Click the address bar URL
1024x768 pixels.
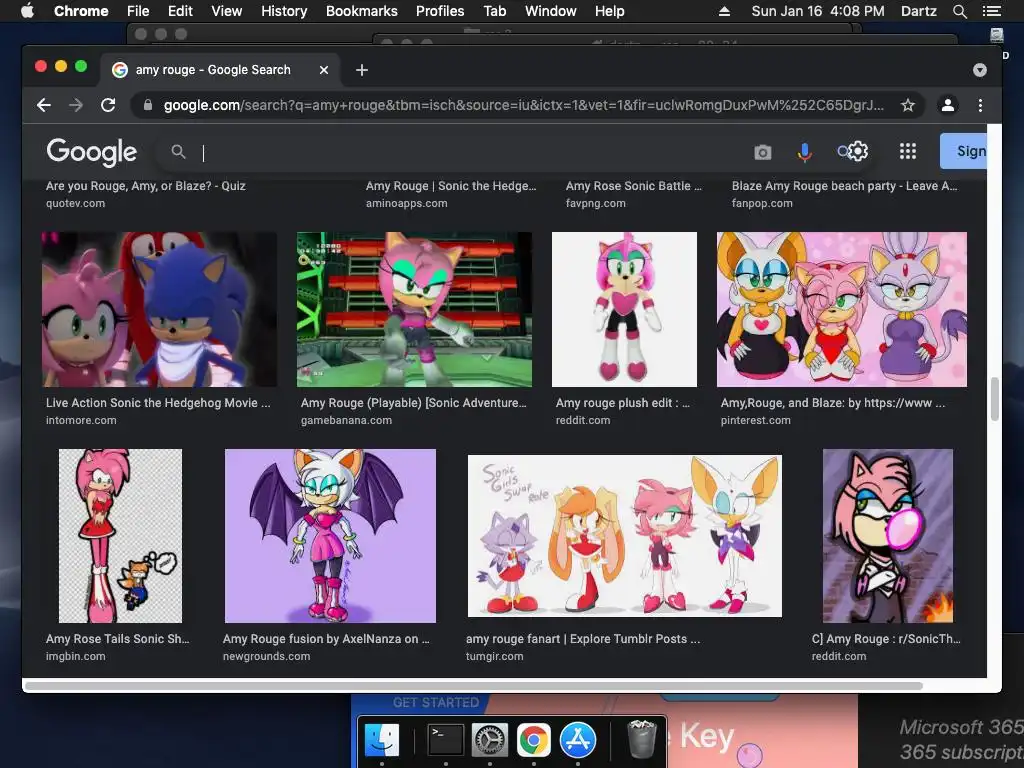523,105
